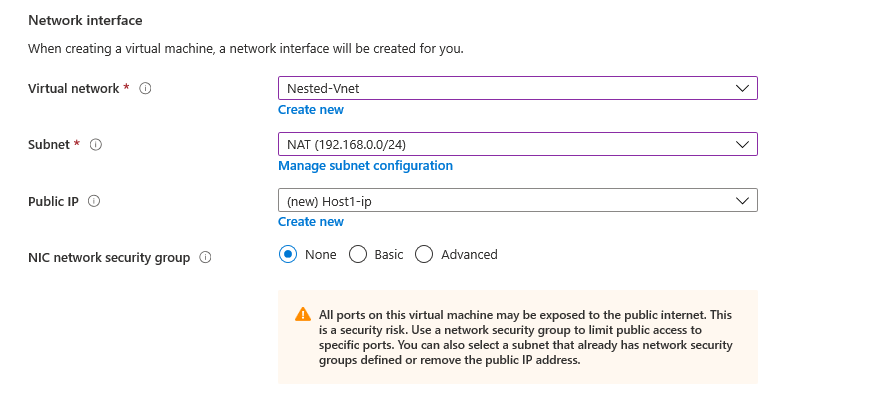
Task: Choose the Advanced security group option
Action: coord(424,254)
